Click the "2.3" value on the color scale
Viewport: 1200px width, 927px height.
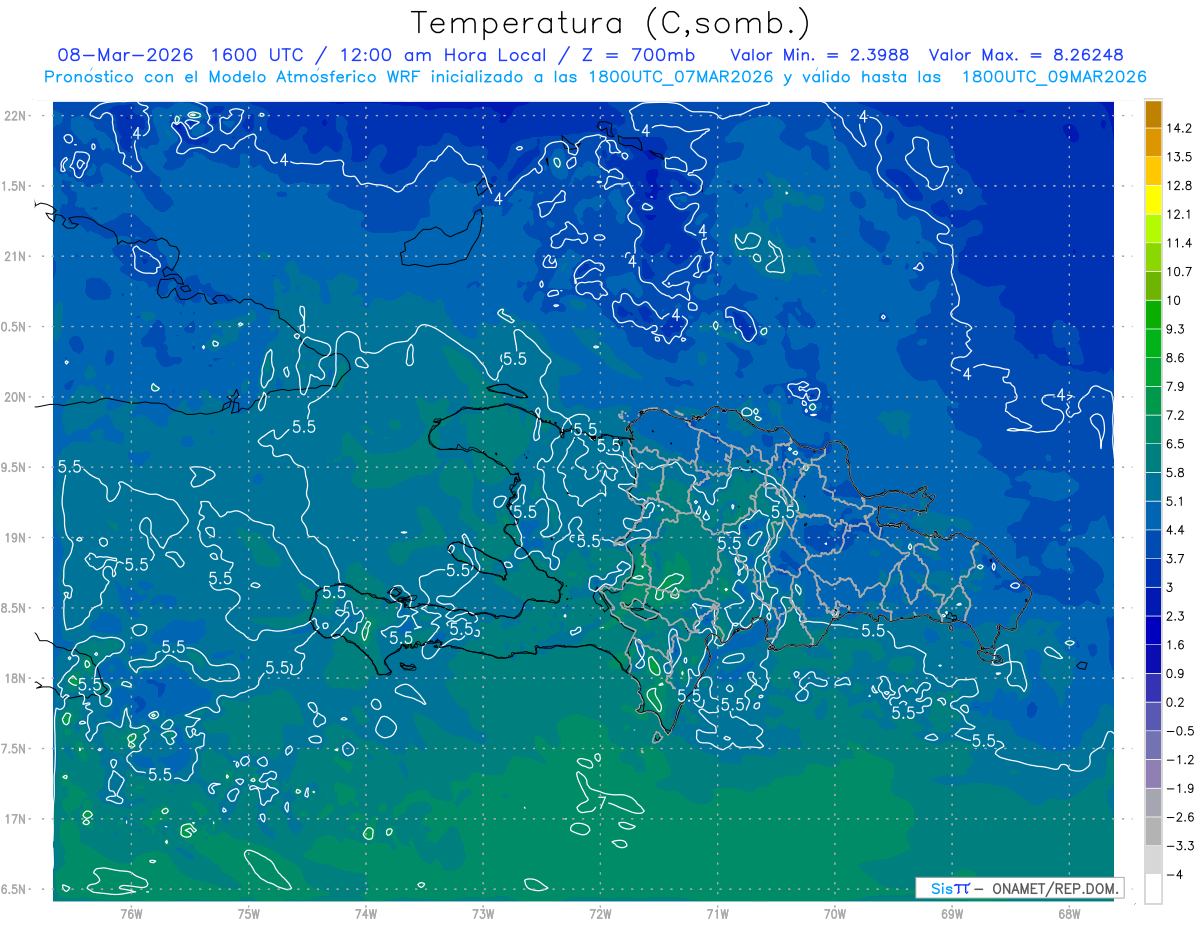tap(1176, 616)
